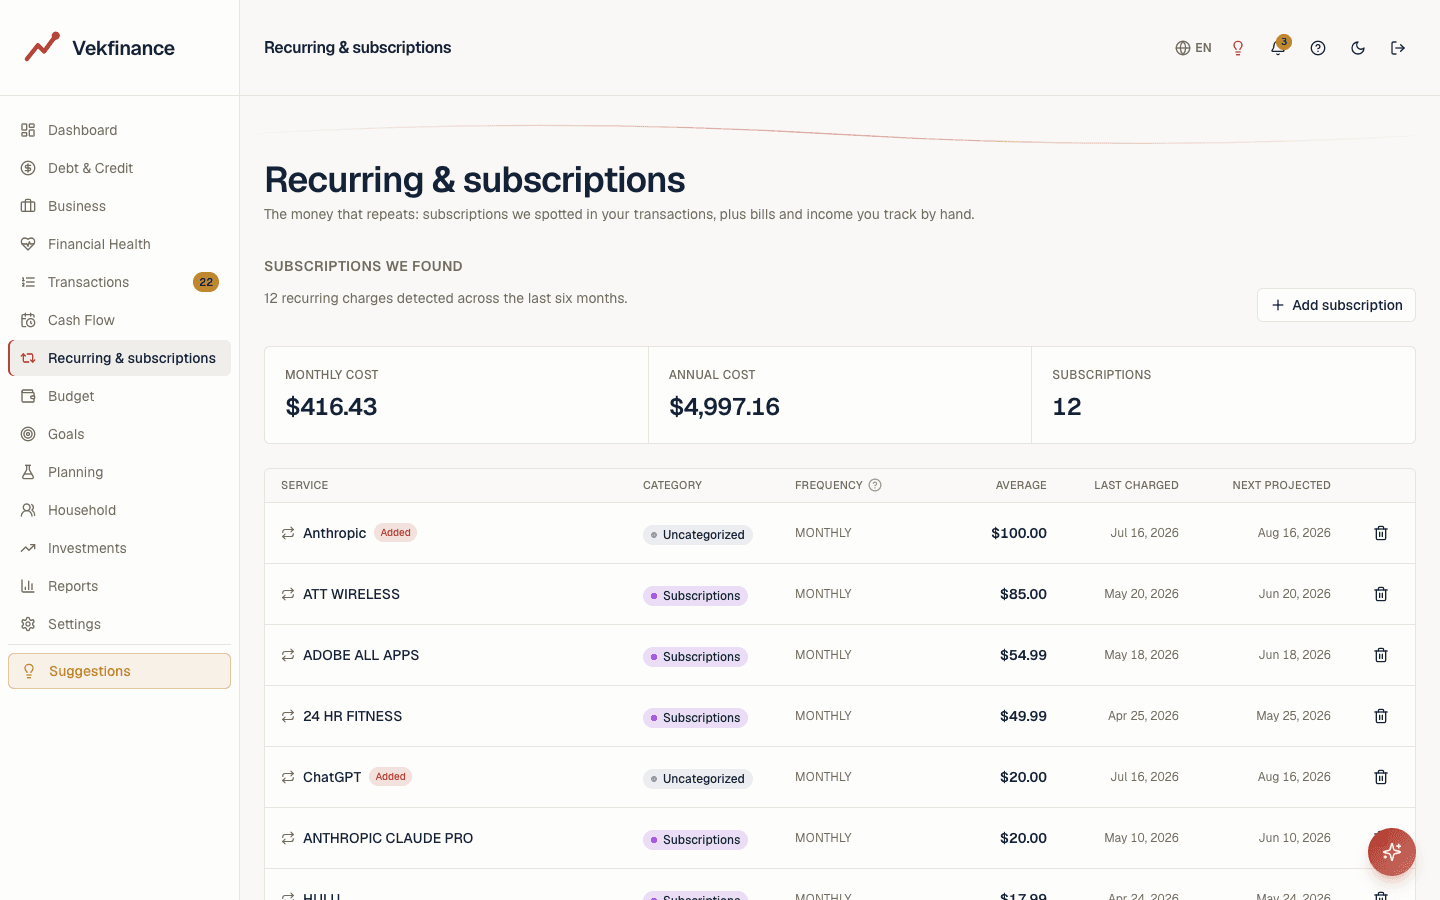This screenshot has height=900, width=1440.
Task: Click the Household people icon
Action: click(x=28, y=510)
